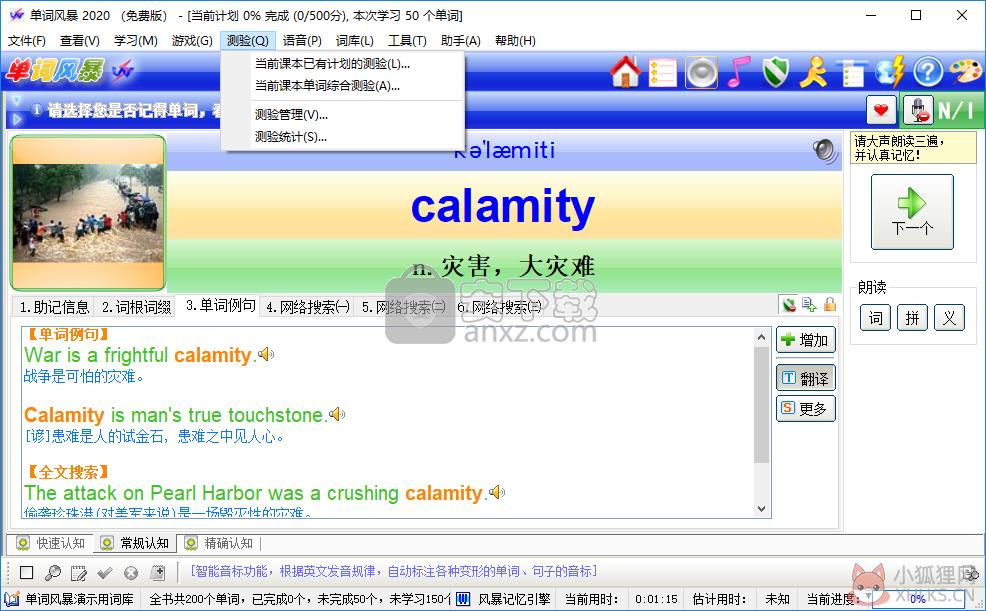The width and height of the screenshot is (986, 611).
Task: Click the empty square icon in bottom toolbar
Action: [26, 573]
